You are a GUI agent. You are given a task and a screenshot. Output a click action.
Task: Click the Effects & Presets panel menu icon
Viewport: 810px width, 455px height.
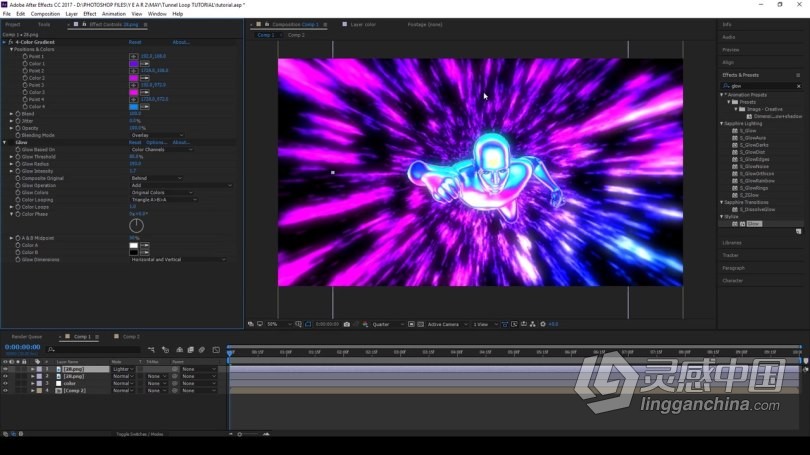[798, 75]
